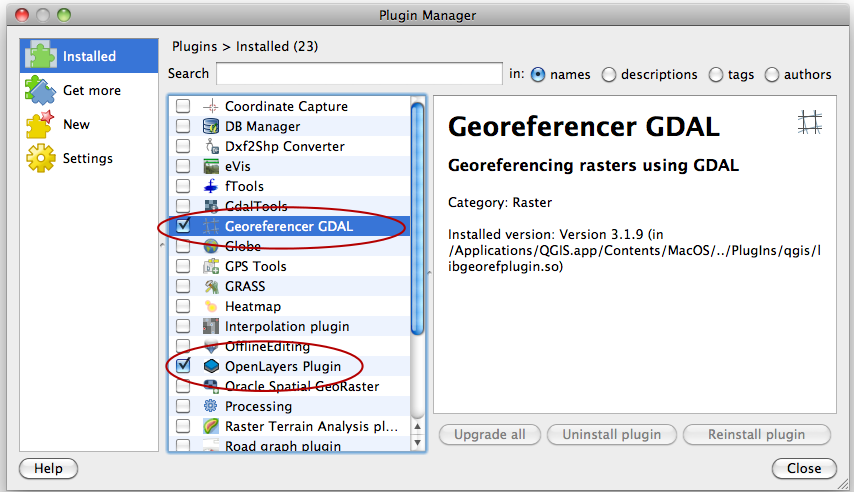Click the Reinstall plugin button

757,434
